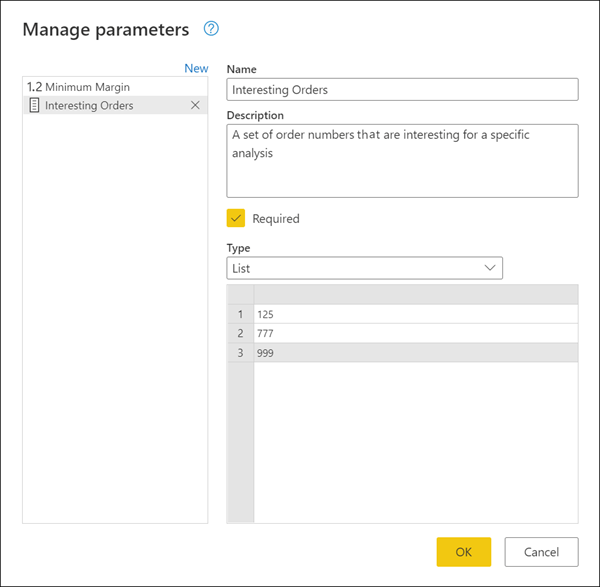The height and width of the screenshot is (587, 600).
Task: Select the Interesting Orders parameter entry
Action: click(x=115, y=105)
